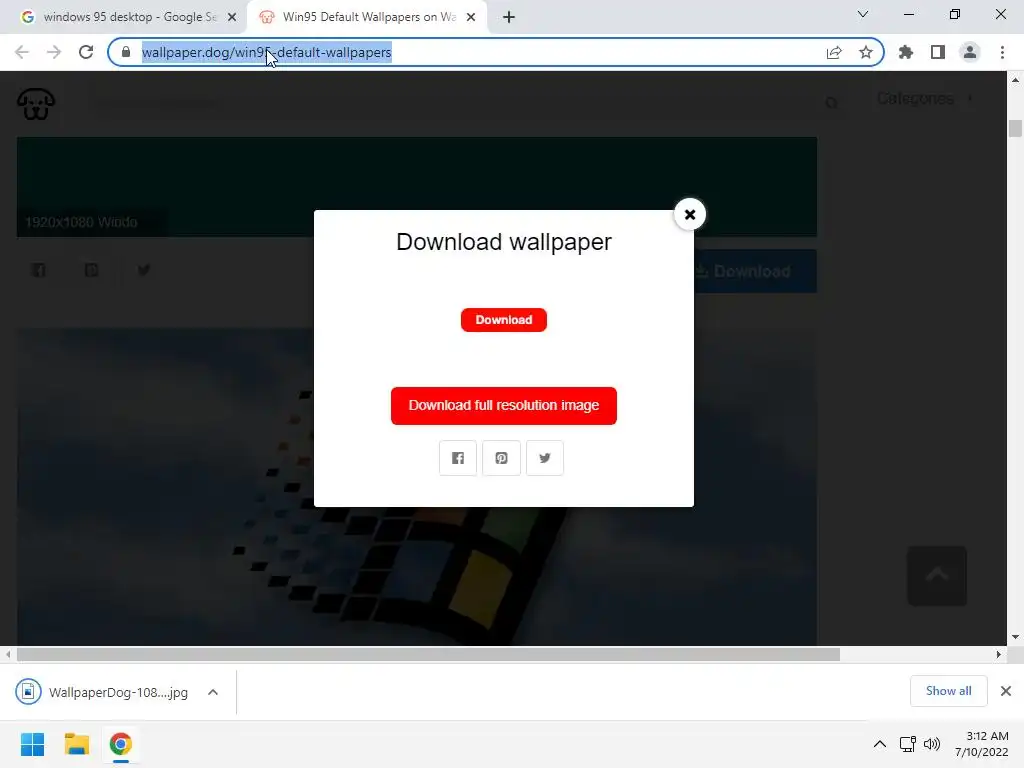Open the Extensions puzzle icon
Screen dimensions: 1024x768
point(906,52)
